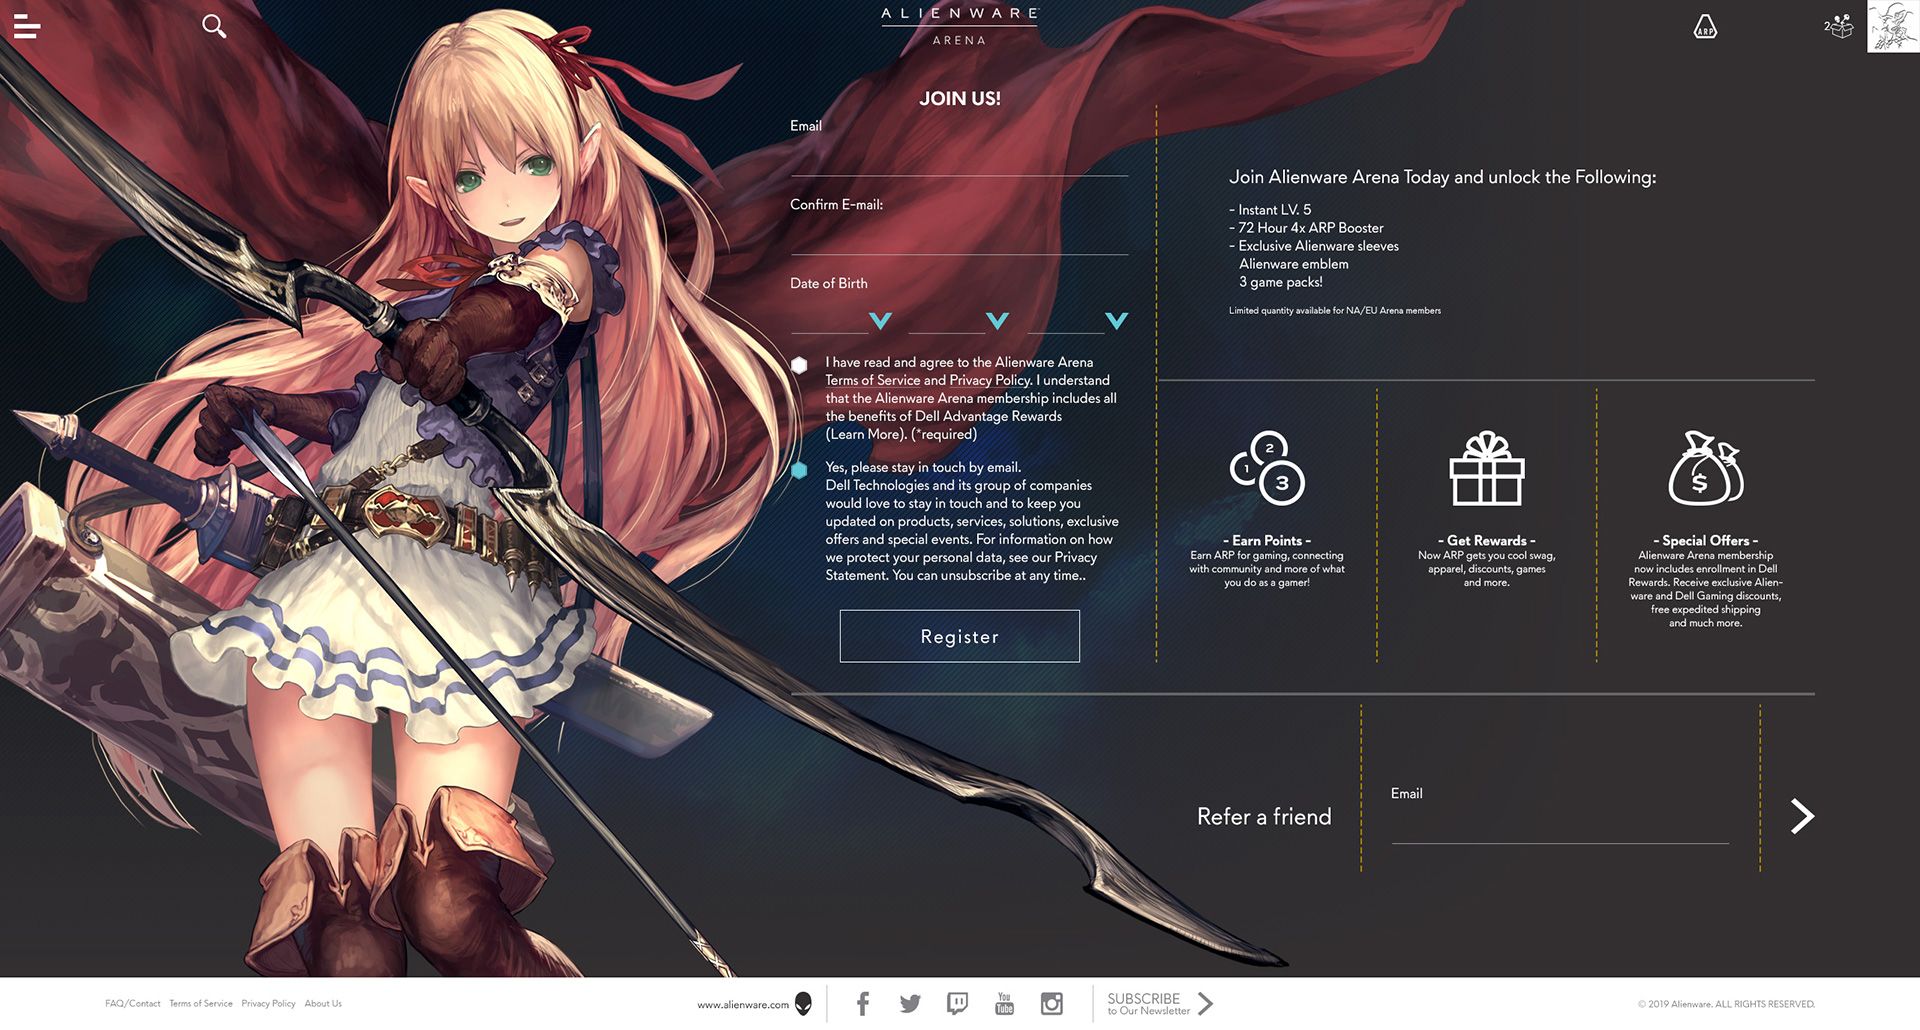Click the '3 game packs!' text
The height and width of the screenshot is (1030, 1920).
1281,282
